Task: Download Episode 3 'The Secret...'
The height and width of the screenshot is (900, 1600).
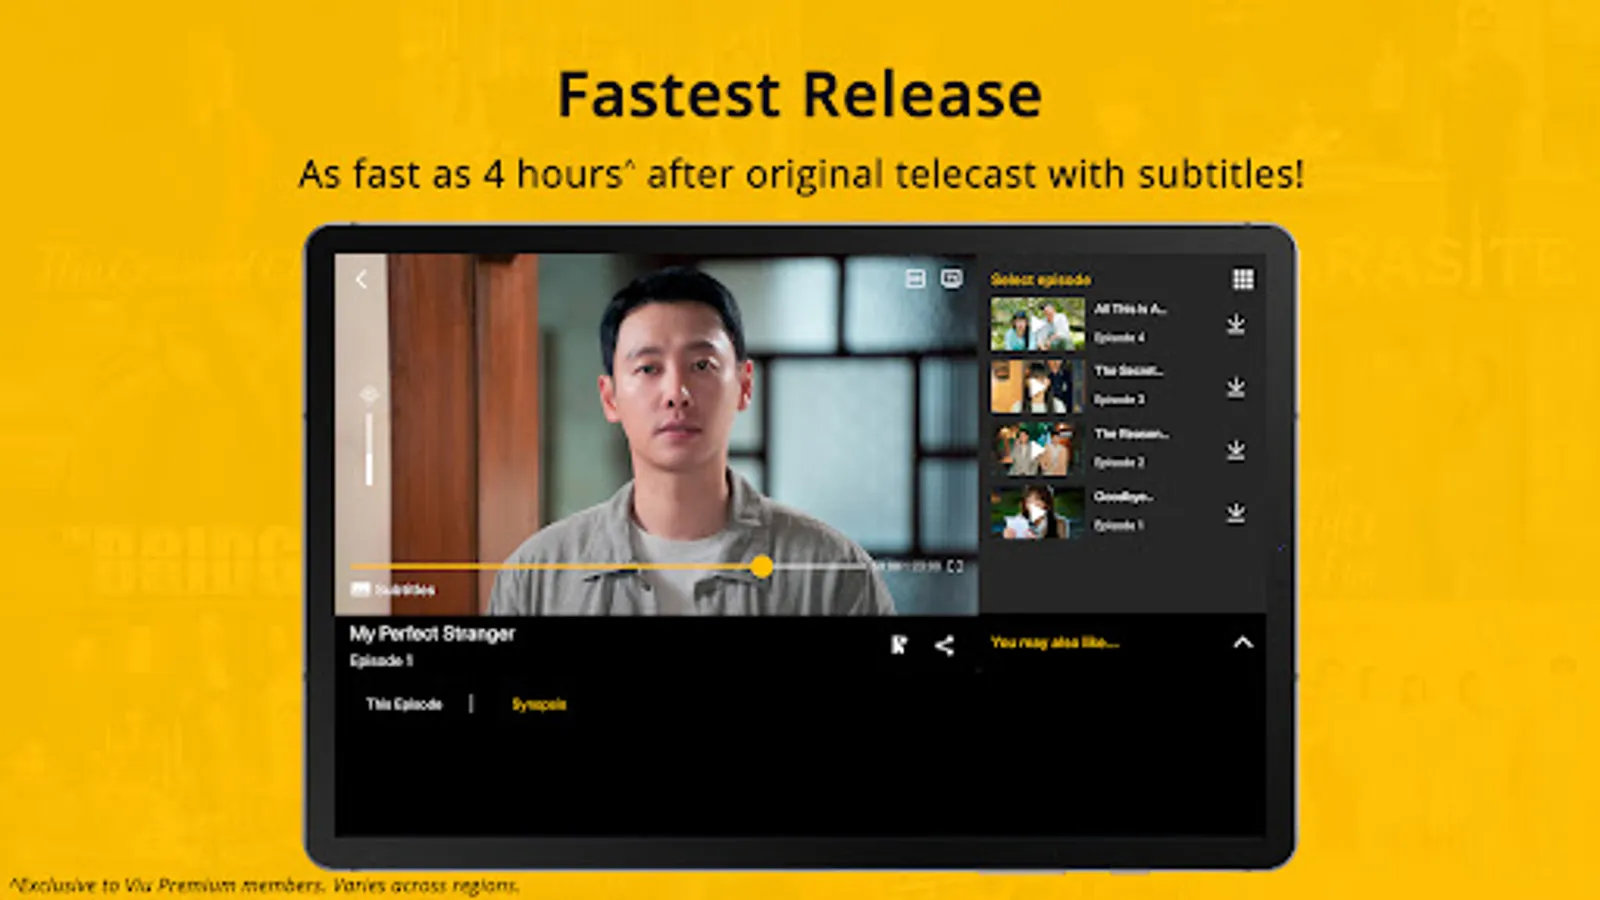Action: (x=1236, y=387)
